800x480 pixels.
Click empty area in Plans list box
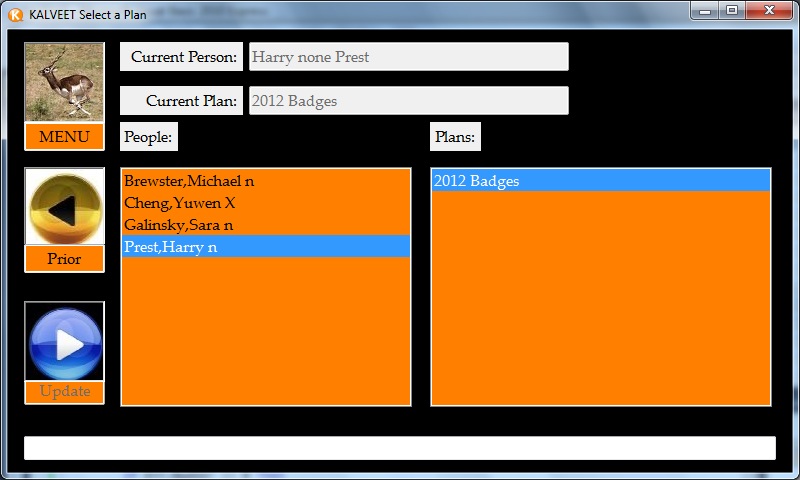pyautogui.click(x=600, y=300)
